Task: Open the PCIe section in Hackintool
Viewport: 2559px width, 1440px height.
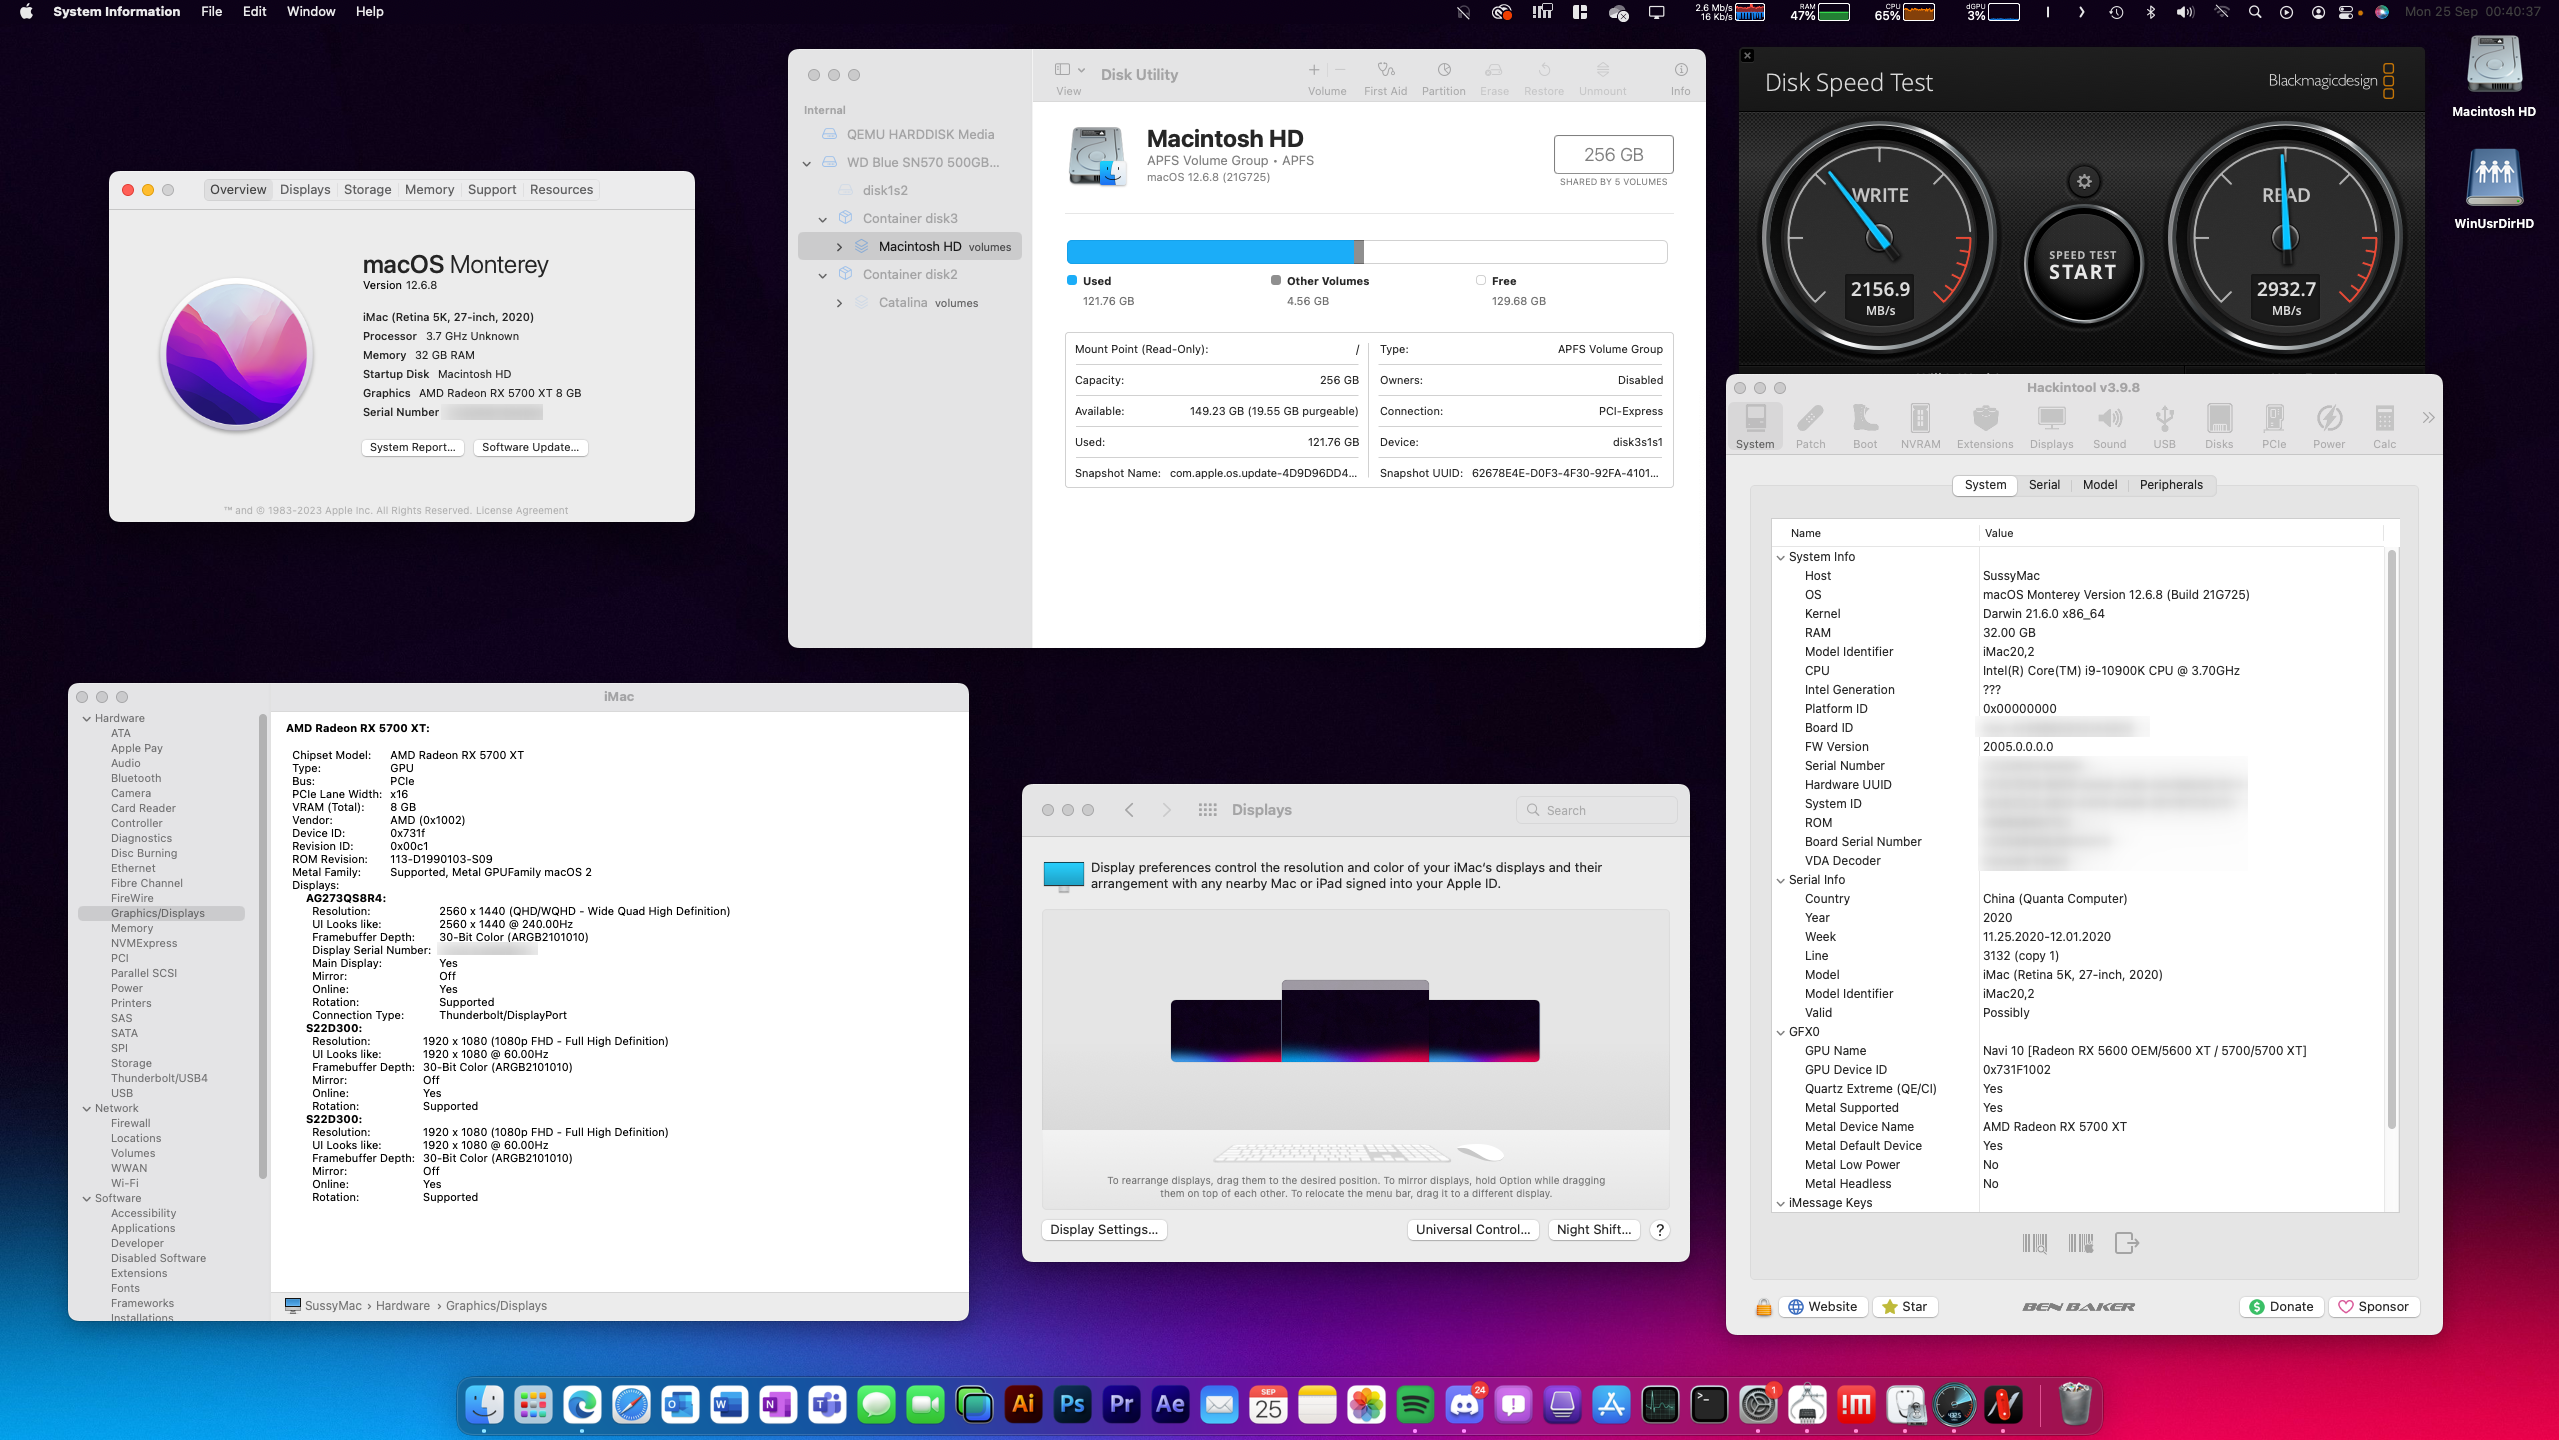Action: point(2273,424)
